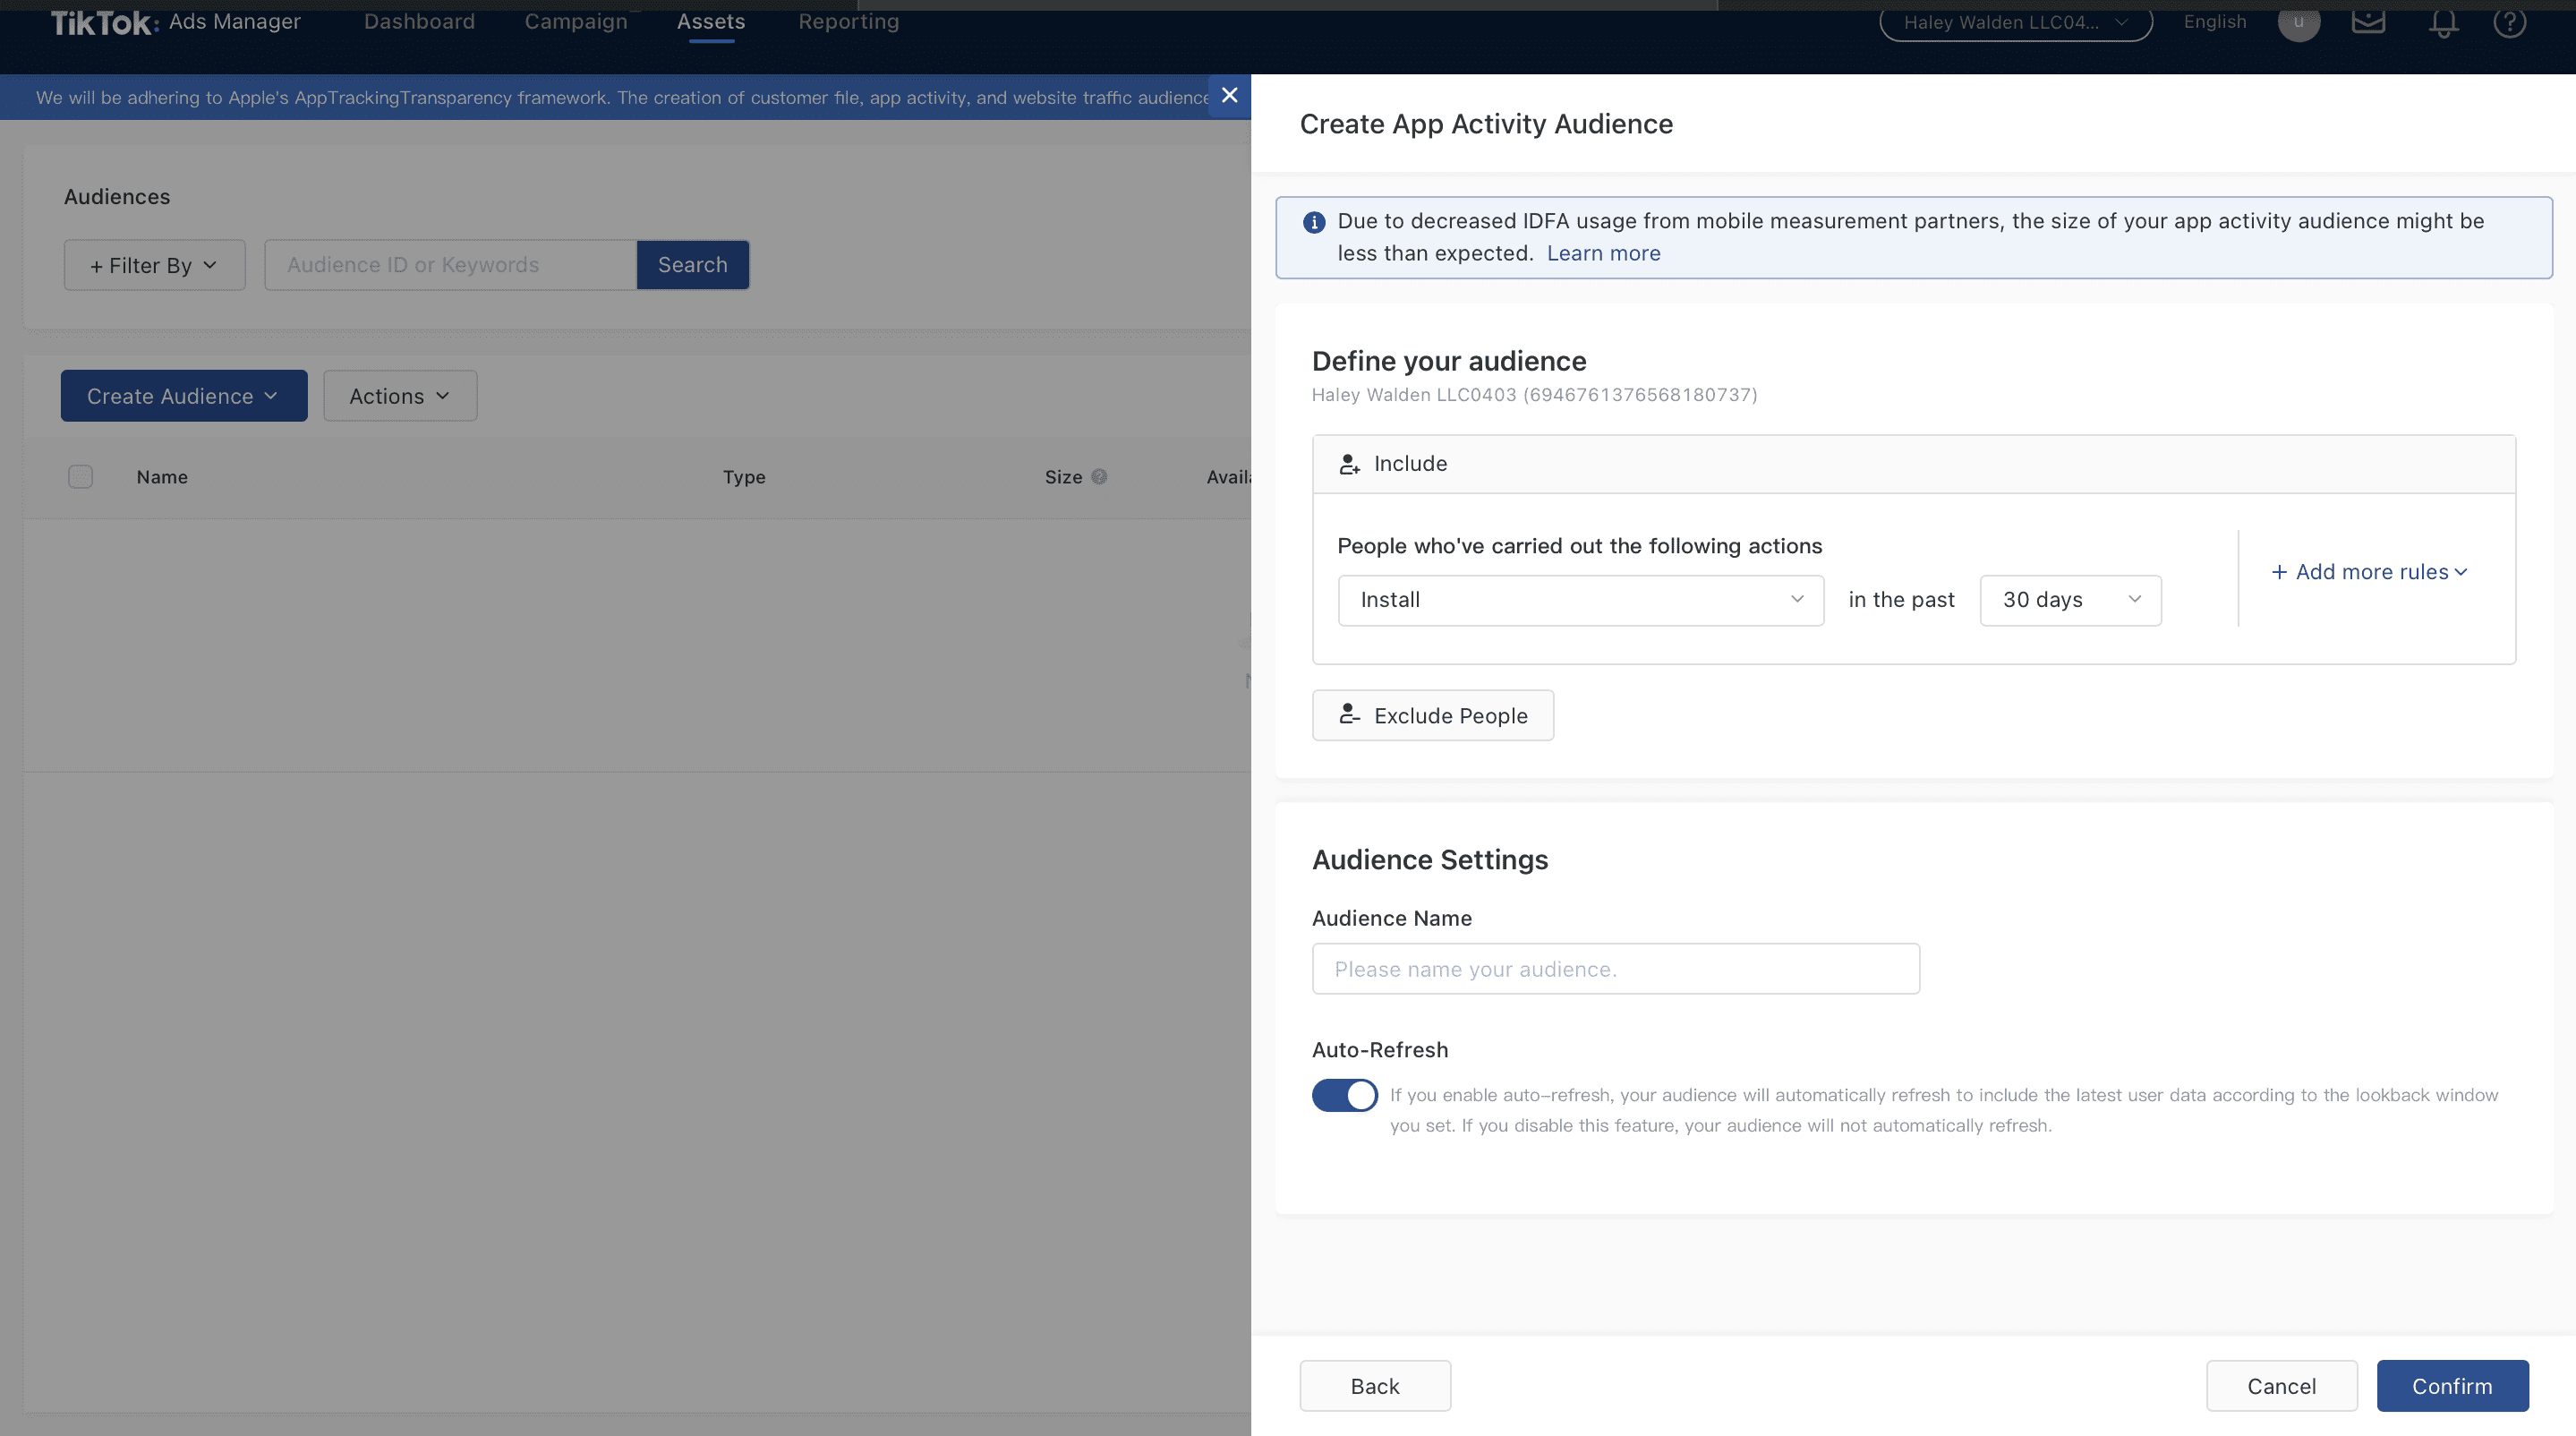Click the Exclude People button
2576x1436 pixels.
[x=1432, y=716]
